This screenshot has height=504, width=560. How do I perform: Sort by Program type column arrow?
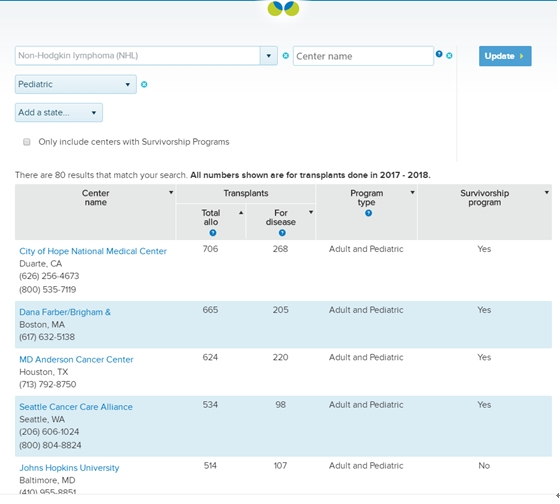[412, 193]
